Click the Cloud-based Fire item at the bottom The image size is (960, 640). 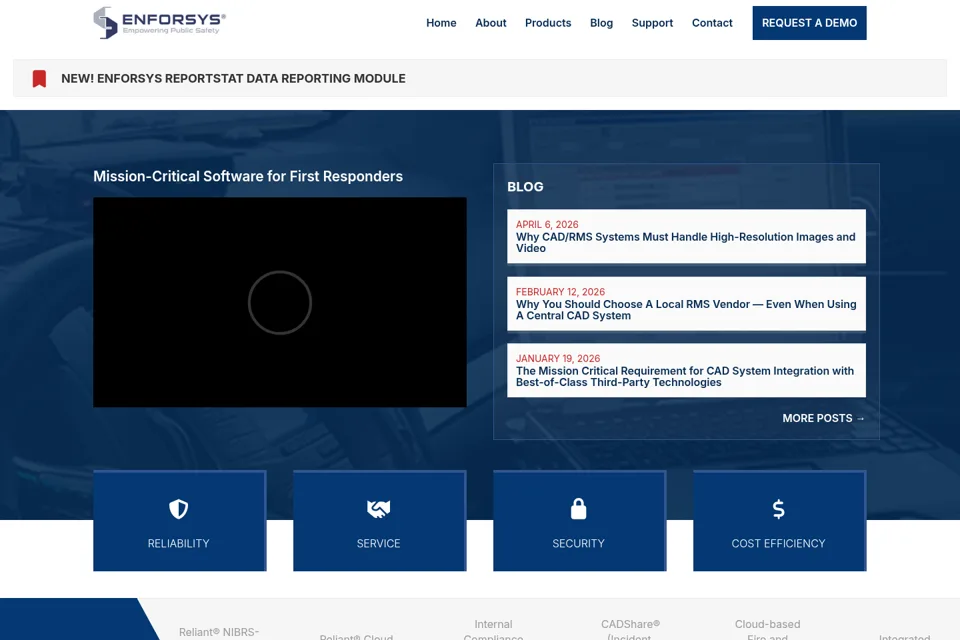[x=768, y=630]
